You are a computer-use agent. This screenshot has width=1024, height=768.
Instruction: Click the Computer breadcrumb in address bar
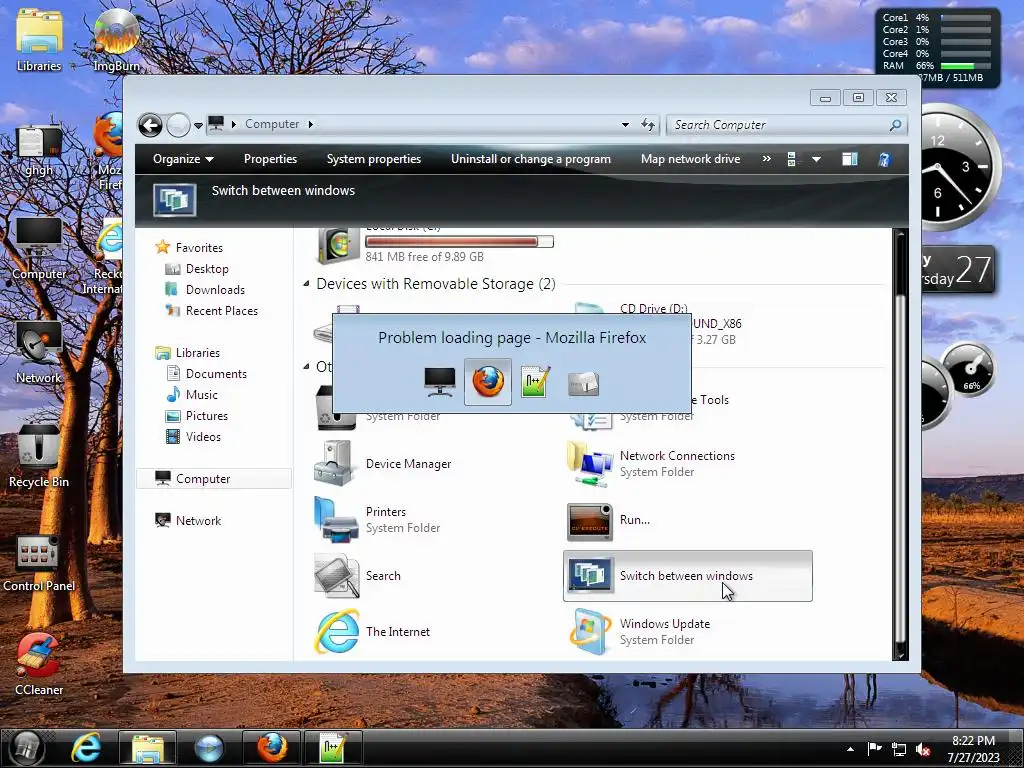(272, 124)
